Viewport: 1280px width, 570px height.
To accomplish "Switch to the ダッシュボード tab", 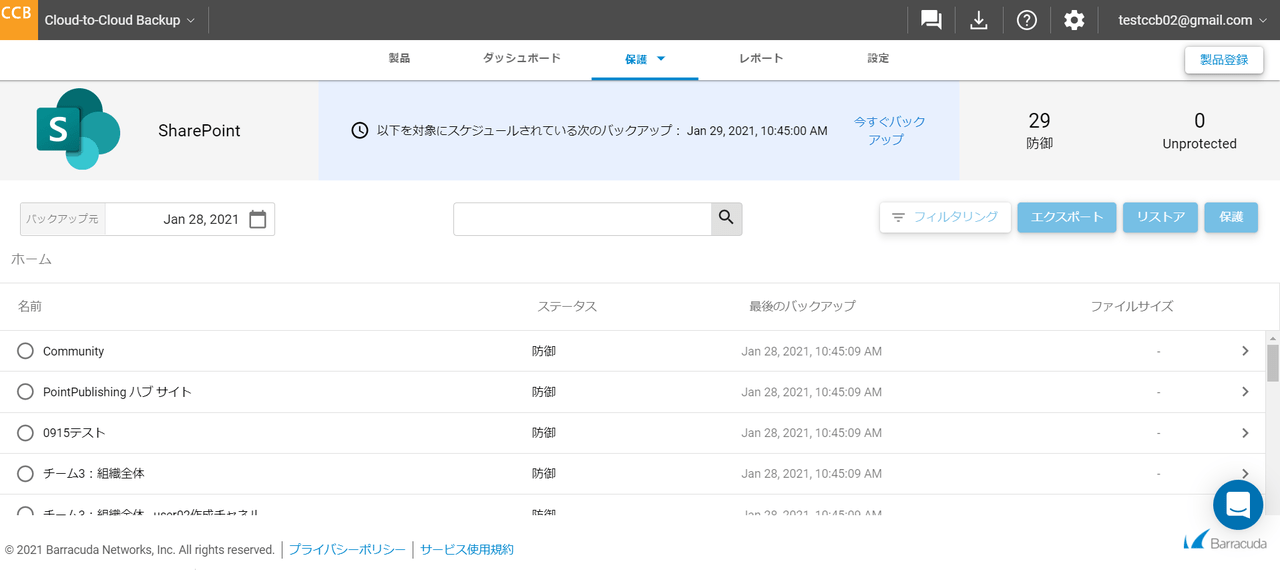I will click(521, 59).
